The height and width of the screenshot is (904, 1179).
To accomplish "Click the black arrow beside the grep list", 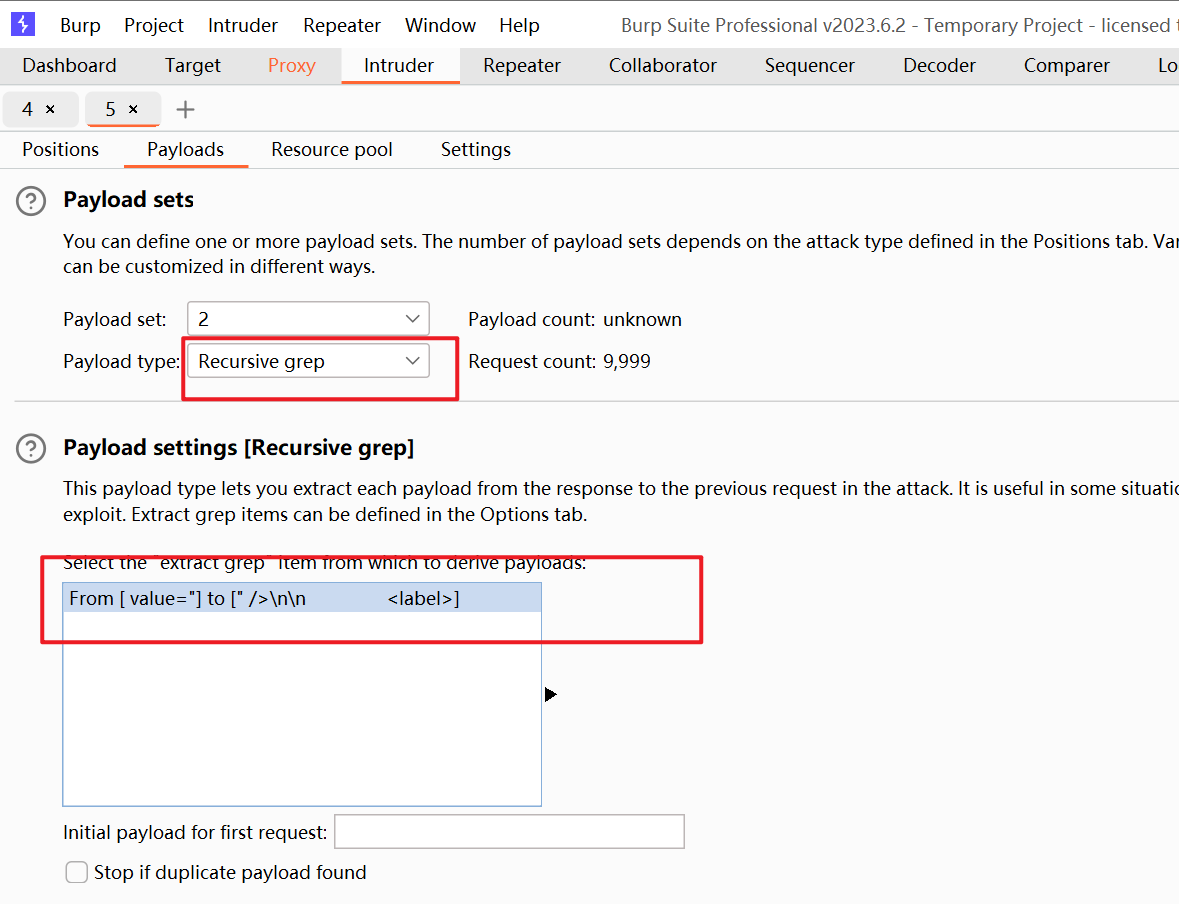I will [x=550, y=694].
